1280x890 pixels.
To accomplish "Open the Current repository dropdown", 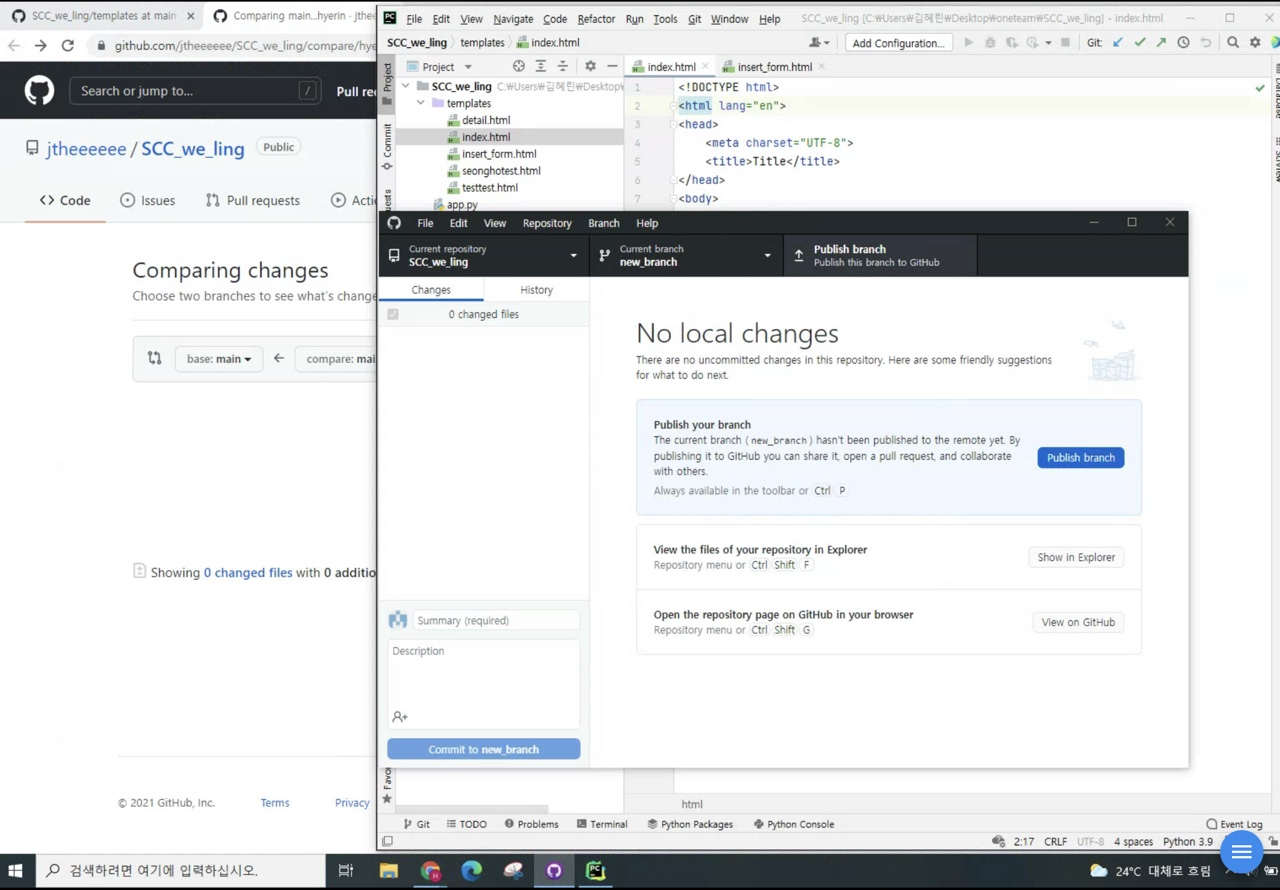I will [483, 256].
